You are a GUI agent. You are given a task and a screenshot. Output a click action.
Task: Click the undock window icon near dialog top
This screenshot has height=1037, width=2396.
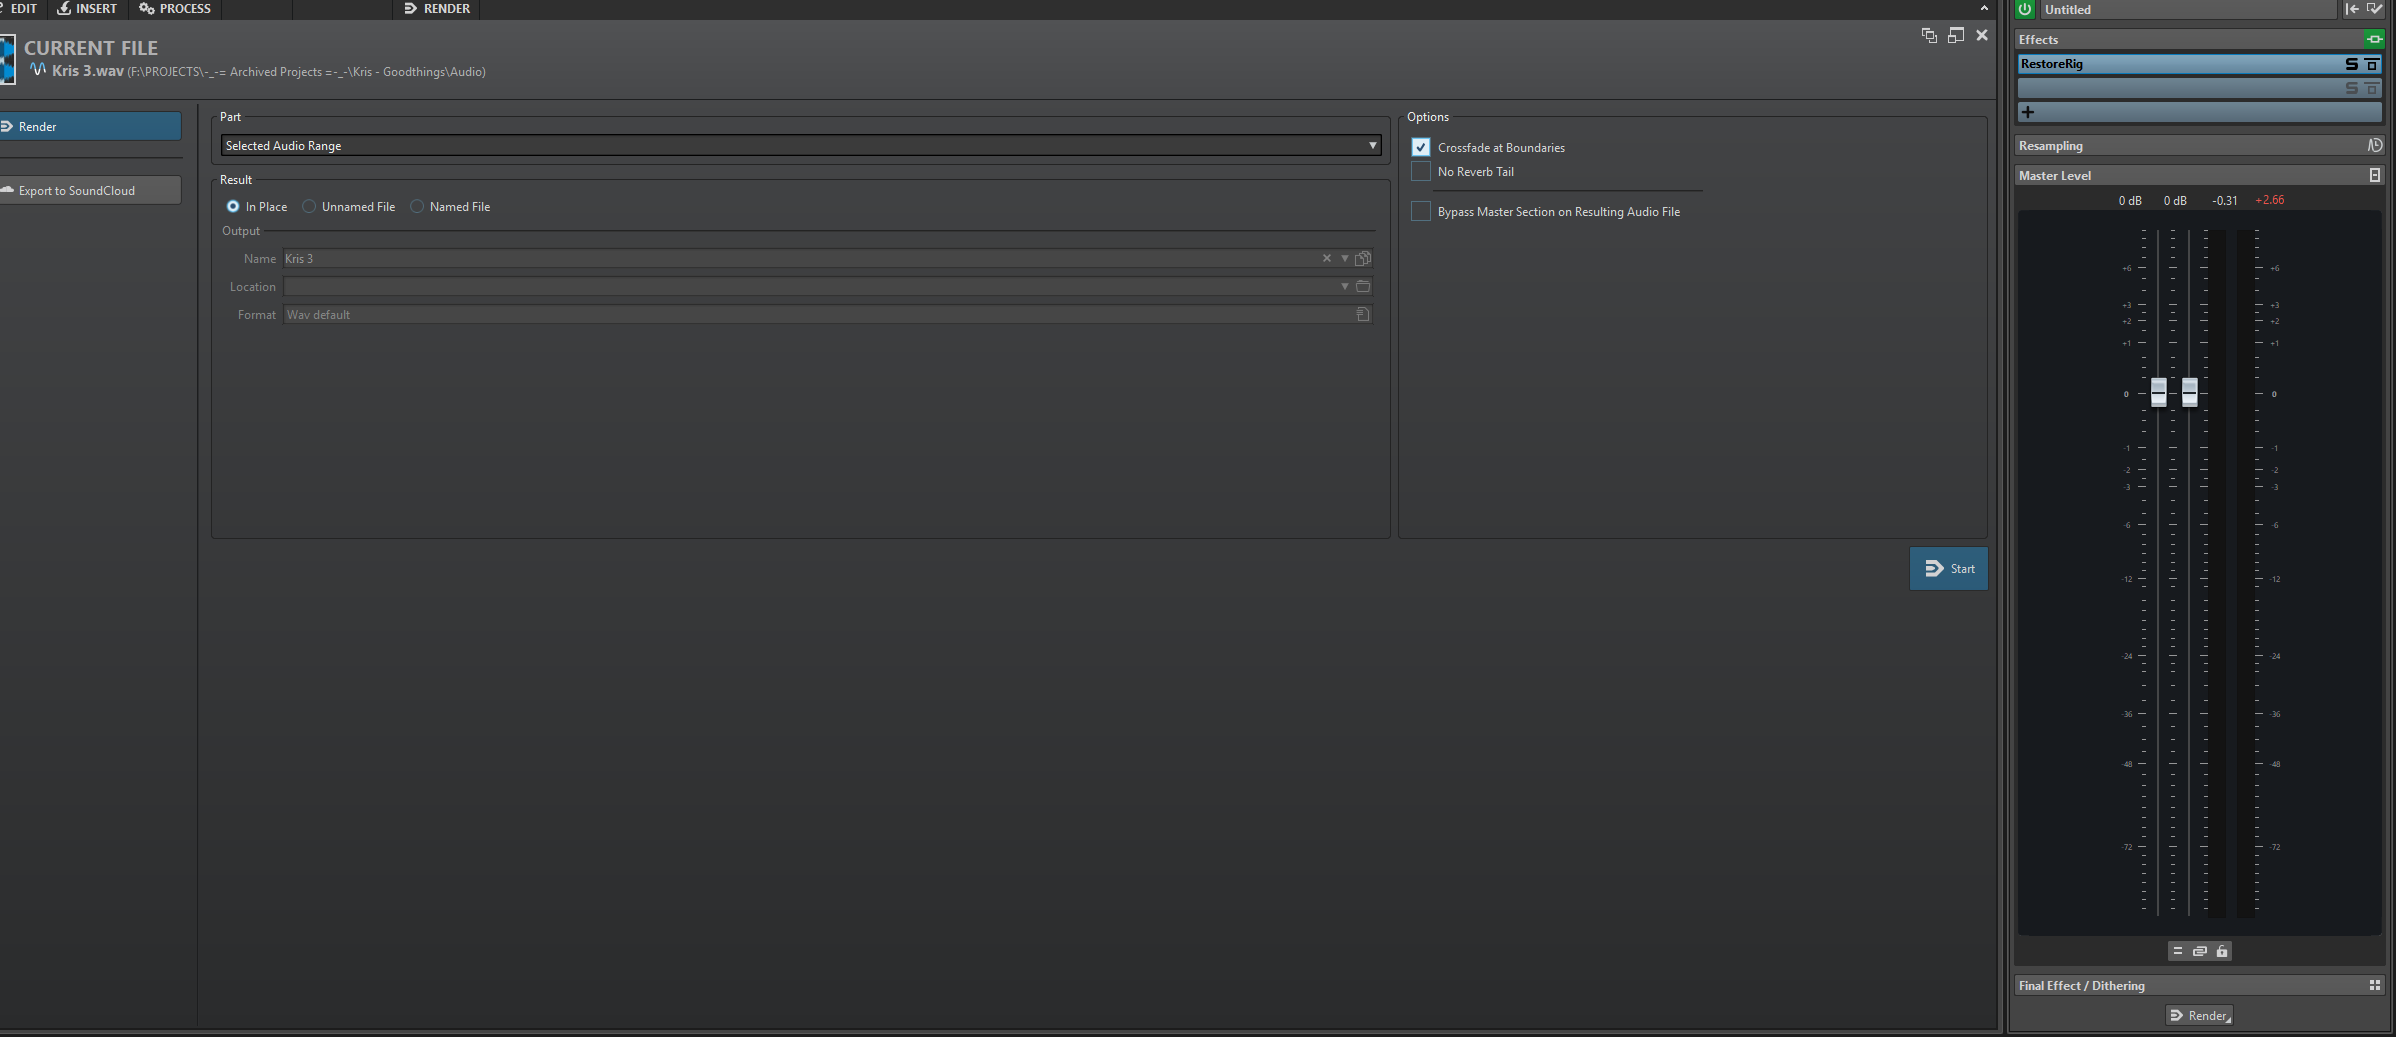click(1956, 35)
